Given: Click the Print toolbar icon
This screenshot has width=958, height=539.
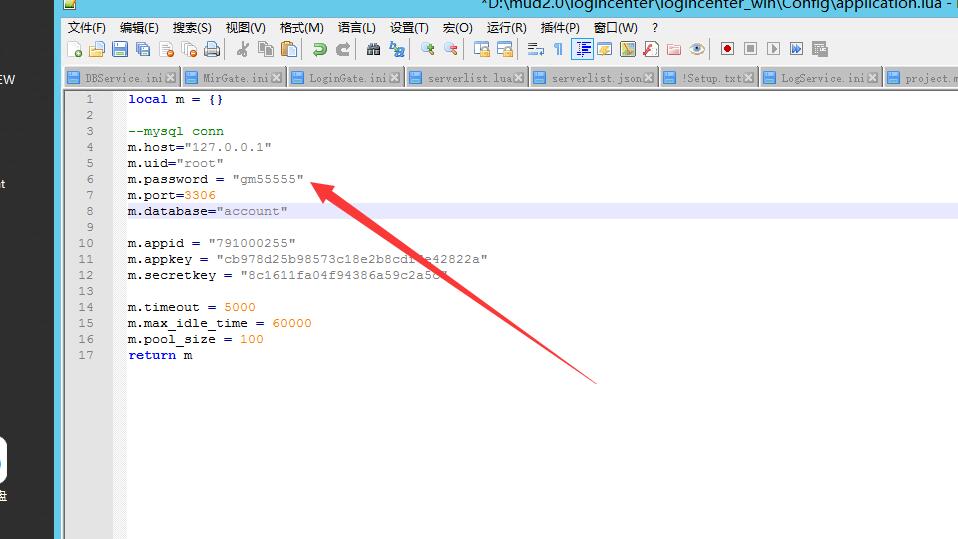Looking at the screenshot, I should pos(212,49).
